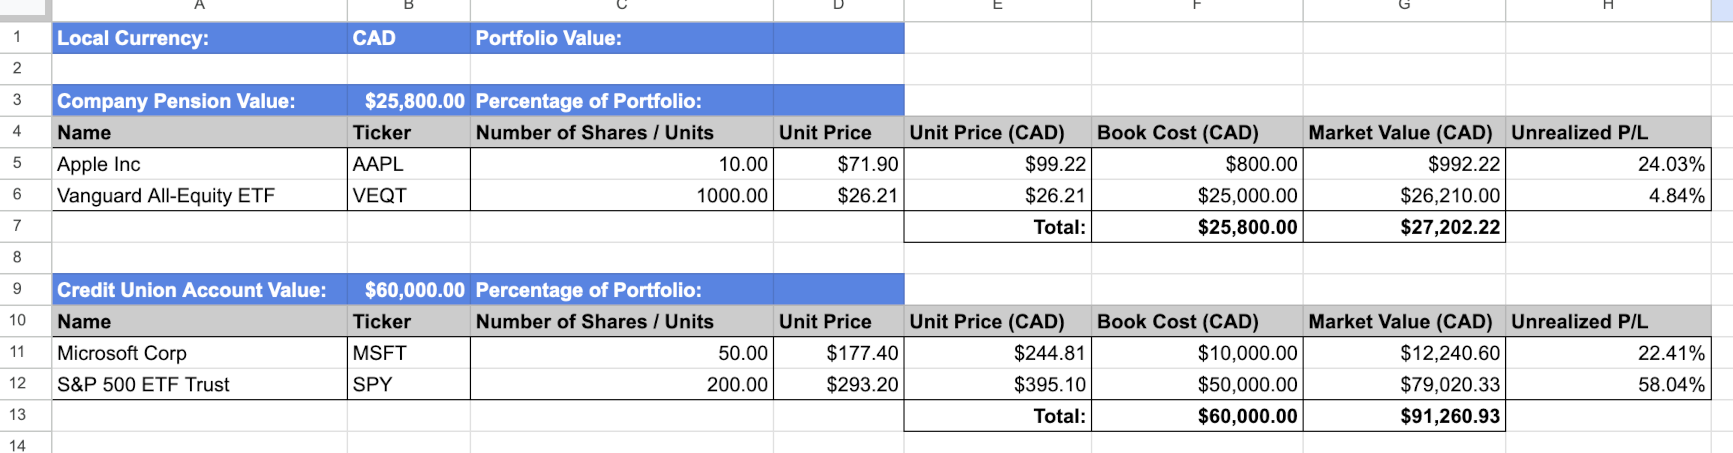Select the Microsoft Corp name cell

click(x=199, y=353)
